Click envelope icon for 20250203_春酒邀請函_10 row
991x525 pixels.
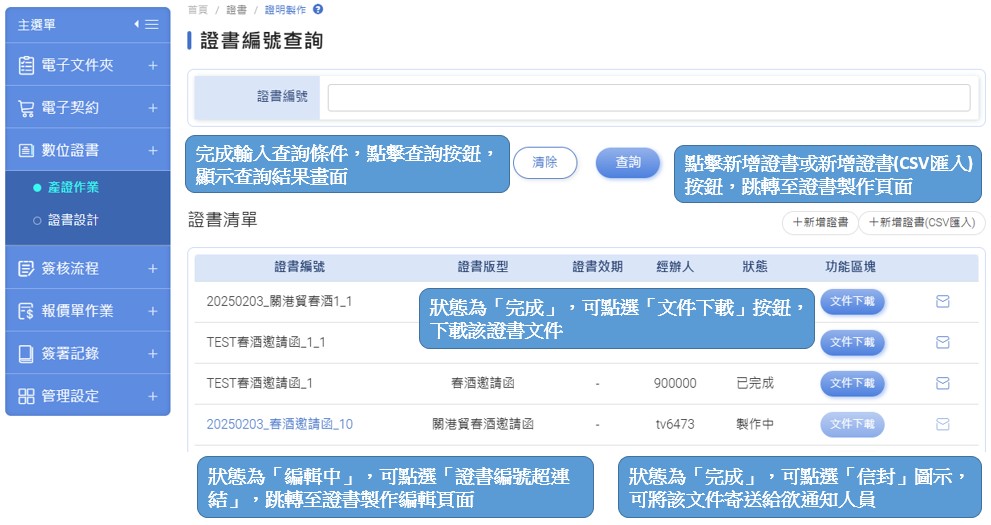click(942, 424)
